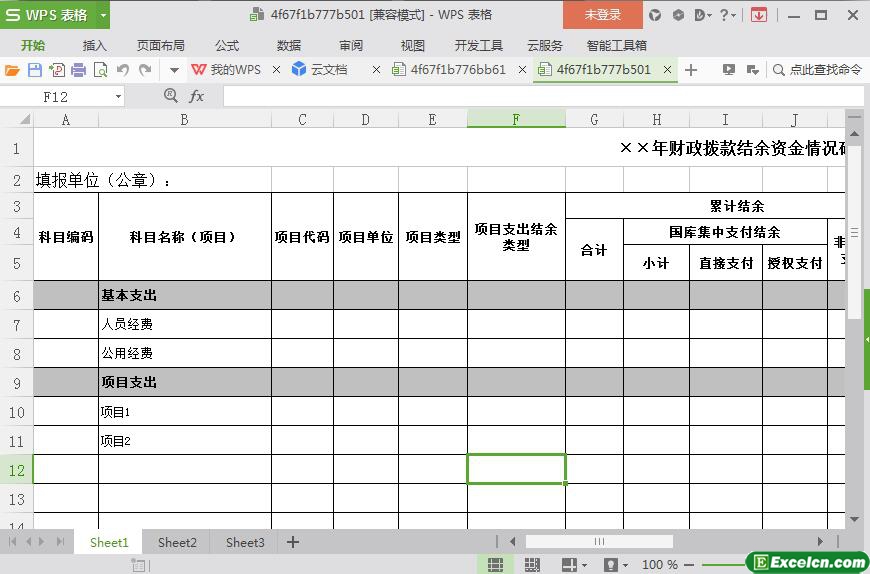Click the presentation screen icon in tab bar

[x=729, y=70]
